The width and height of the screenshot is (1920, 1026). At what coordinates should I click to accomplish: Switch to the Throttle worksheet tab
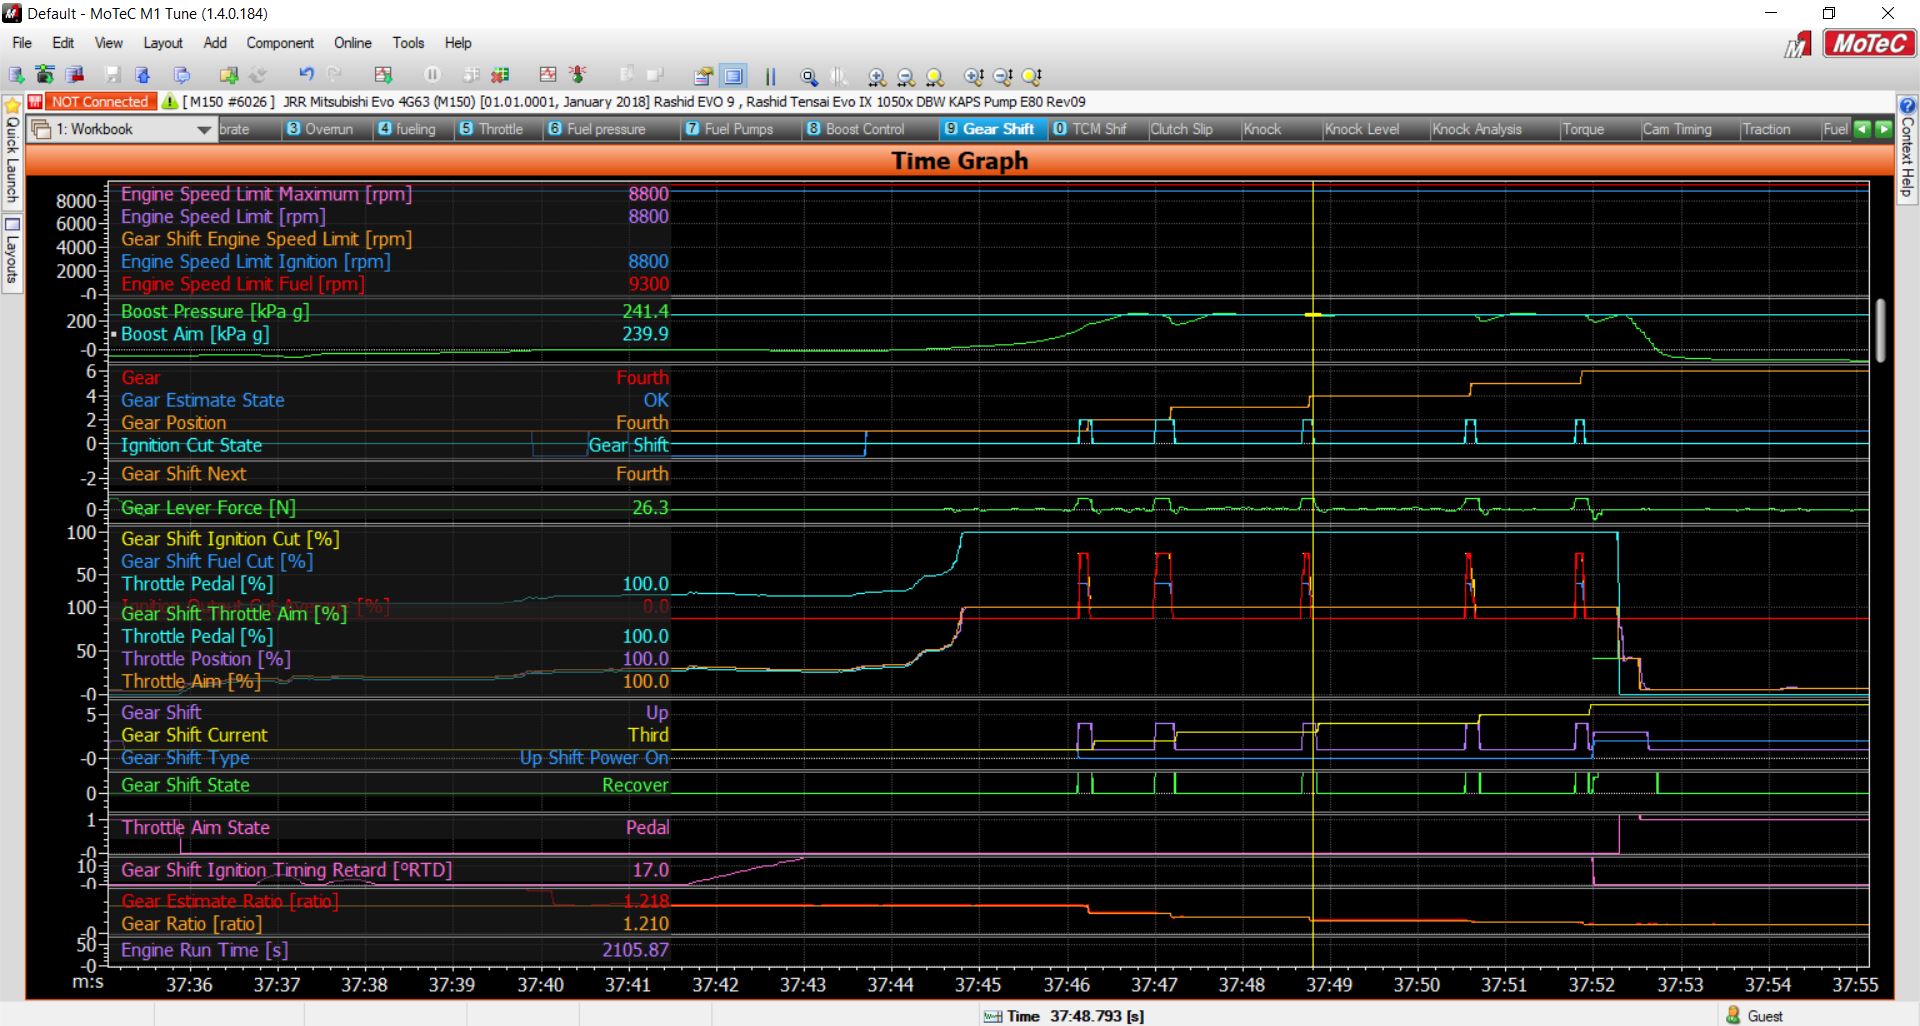coord(497,129)
